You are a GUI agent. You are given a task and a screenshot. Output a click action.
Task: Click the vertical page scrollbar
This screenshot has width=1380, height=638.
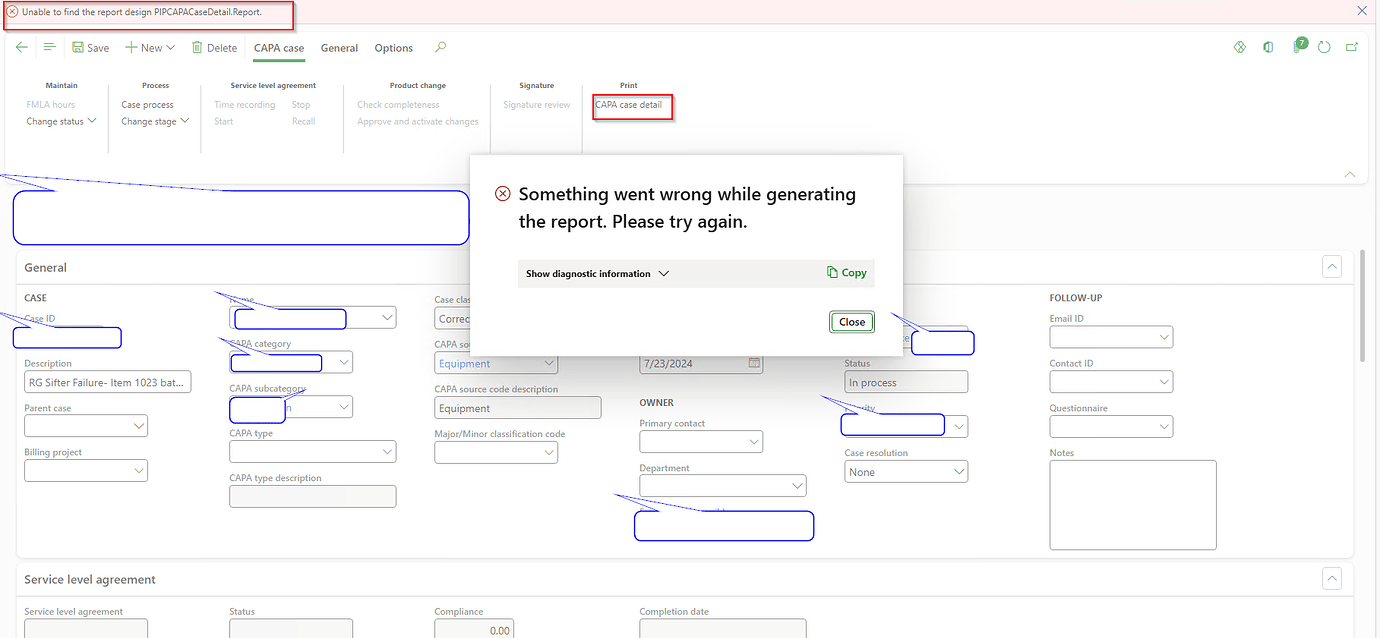[1361, 306]
